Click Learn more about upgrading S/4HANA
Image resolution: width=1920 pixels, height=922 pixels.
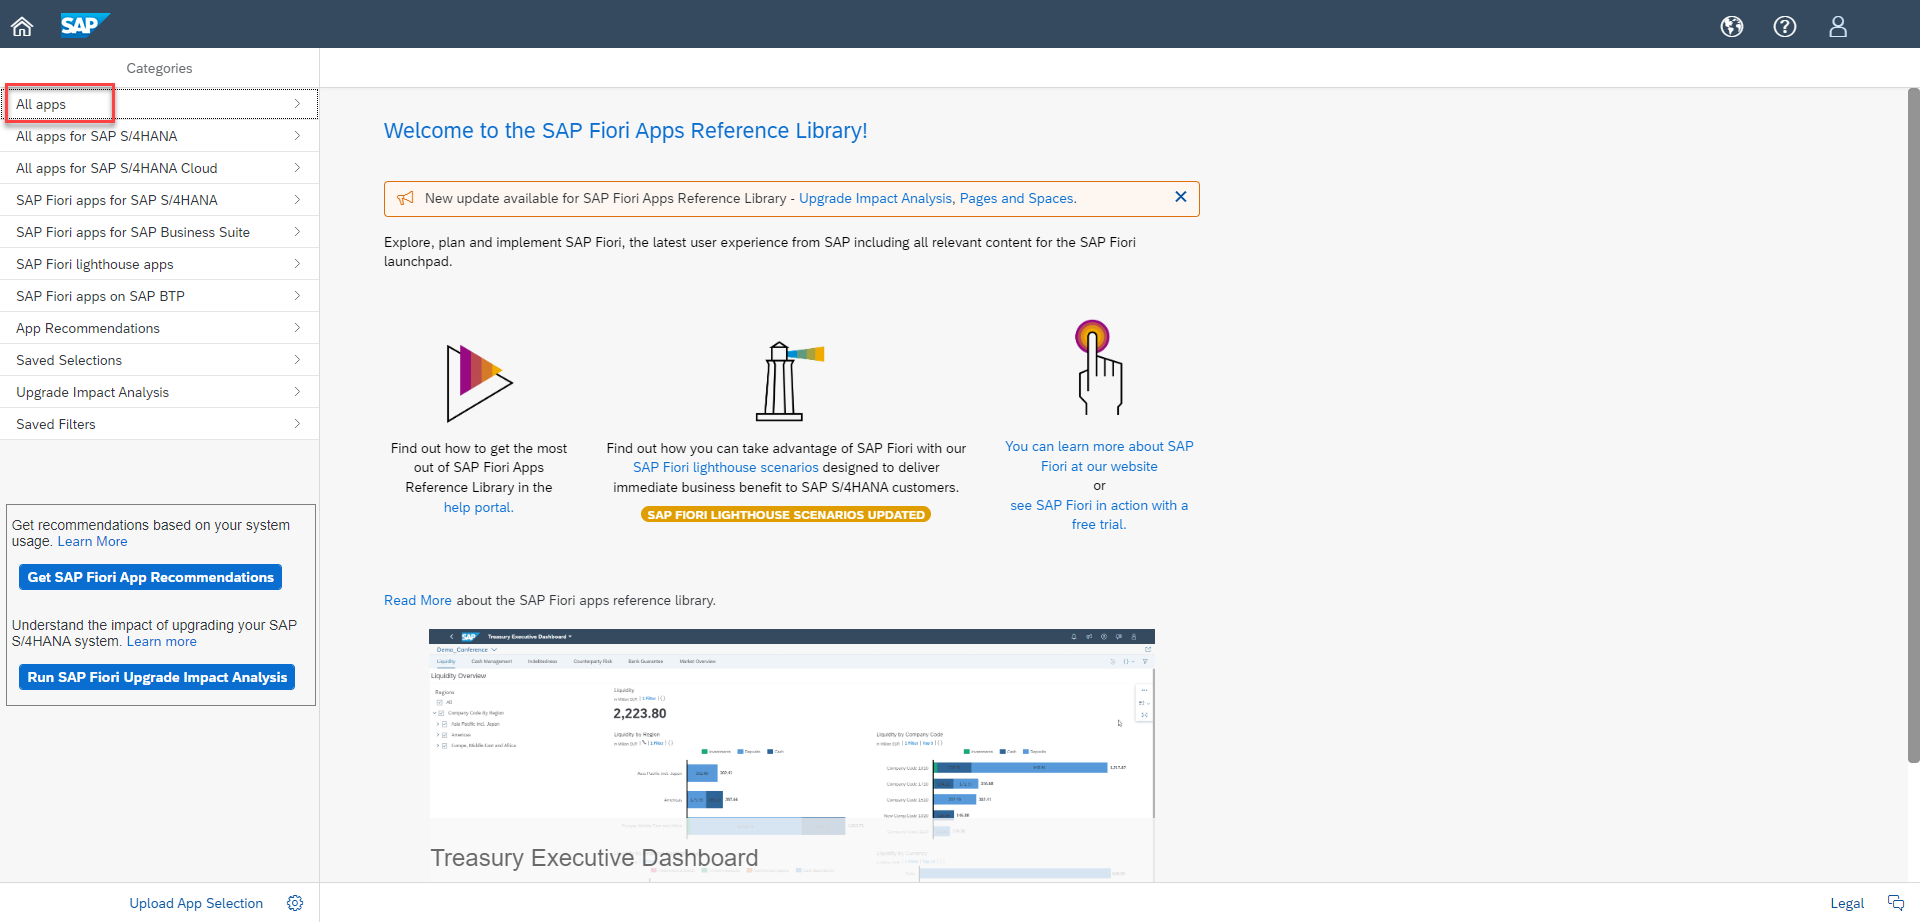coord(161,641)
